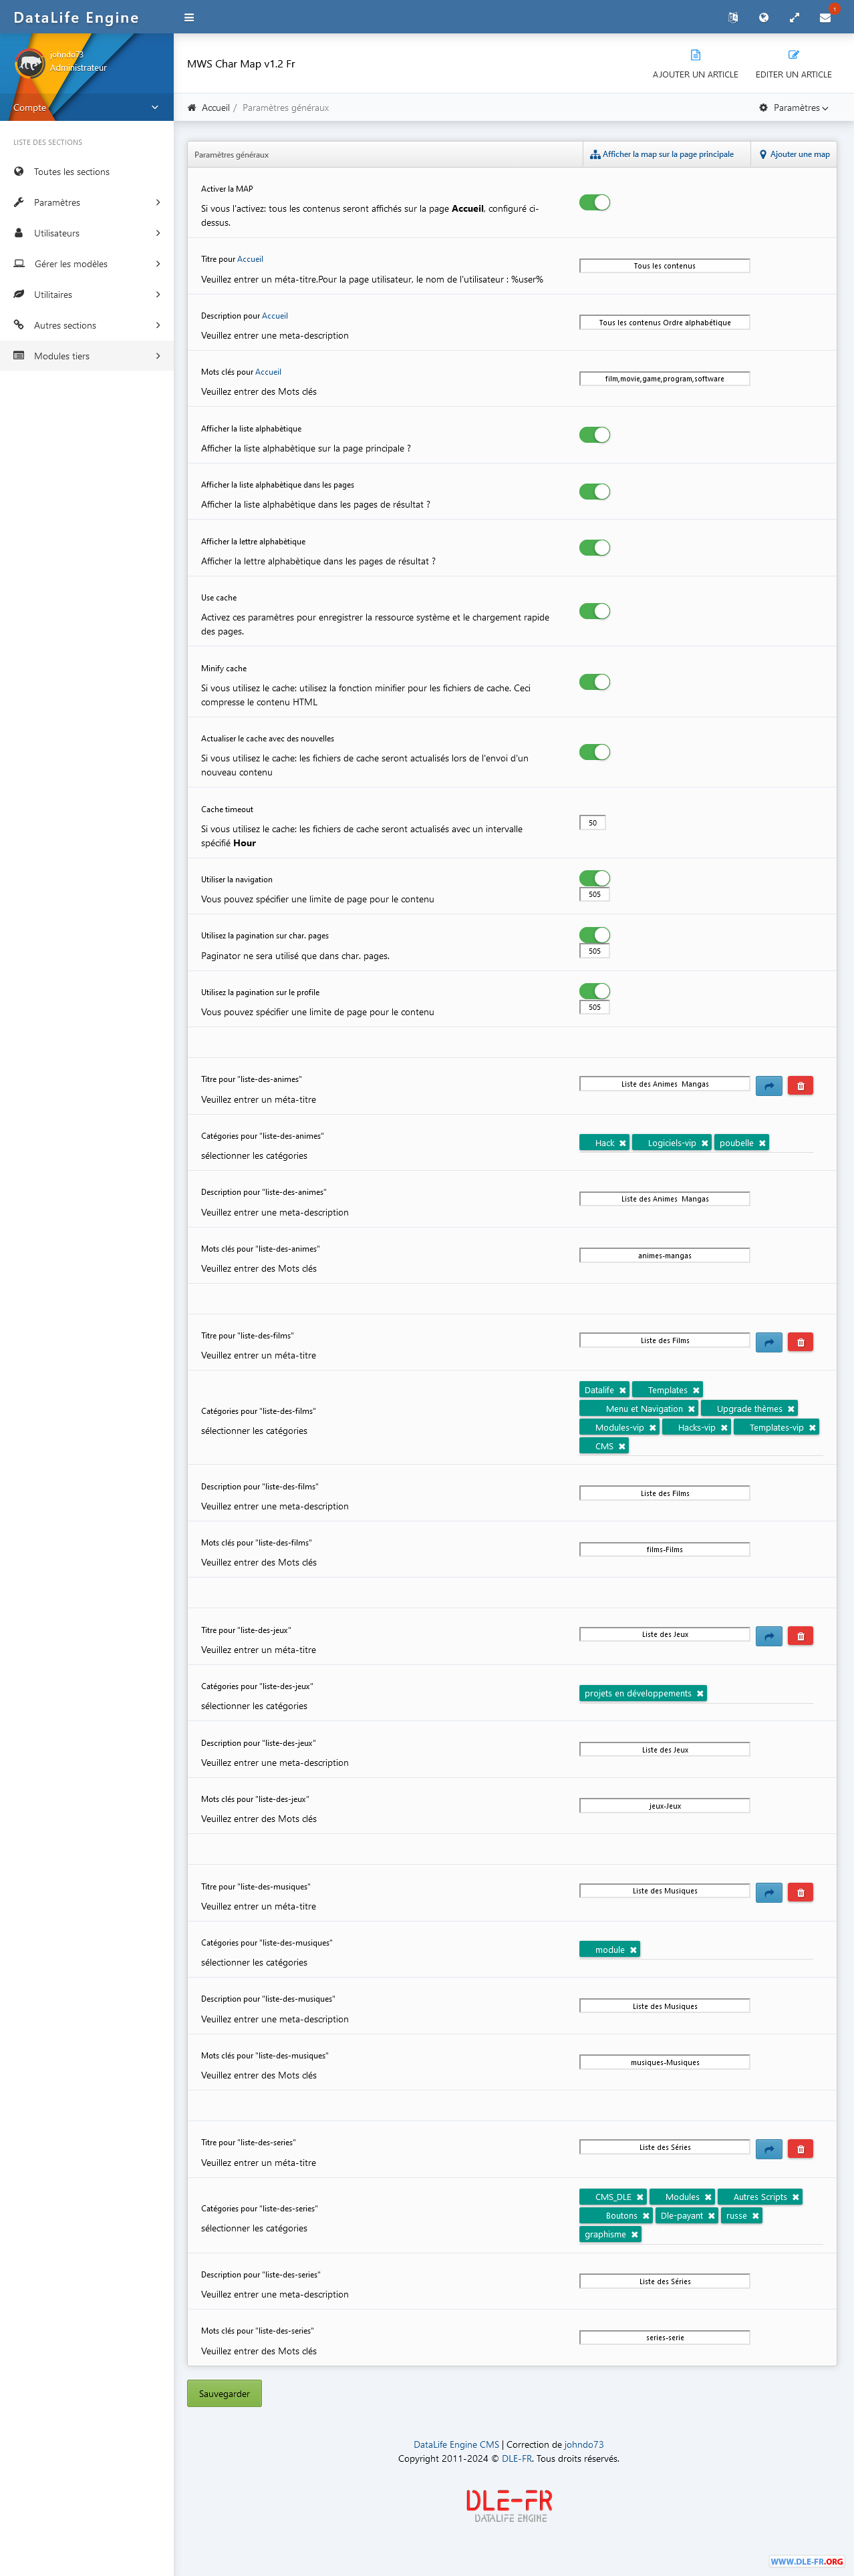This screenshot has height=2576, width=854.
Task: Expand the Modules tiers sidebar item
Action: 87,356
